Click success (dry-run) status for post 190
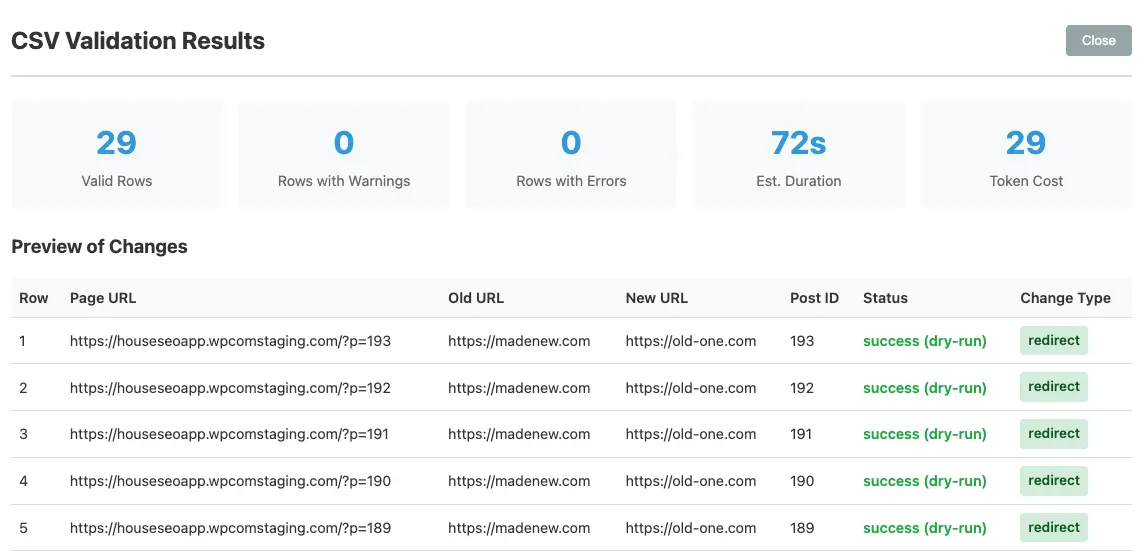This screenshot has height=554, width=1144. pyautogui.click(x=924, y=481)
